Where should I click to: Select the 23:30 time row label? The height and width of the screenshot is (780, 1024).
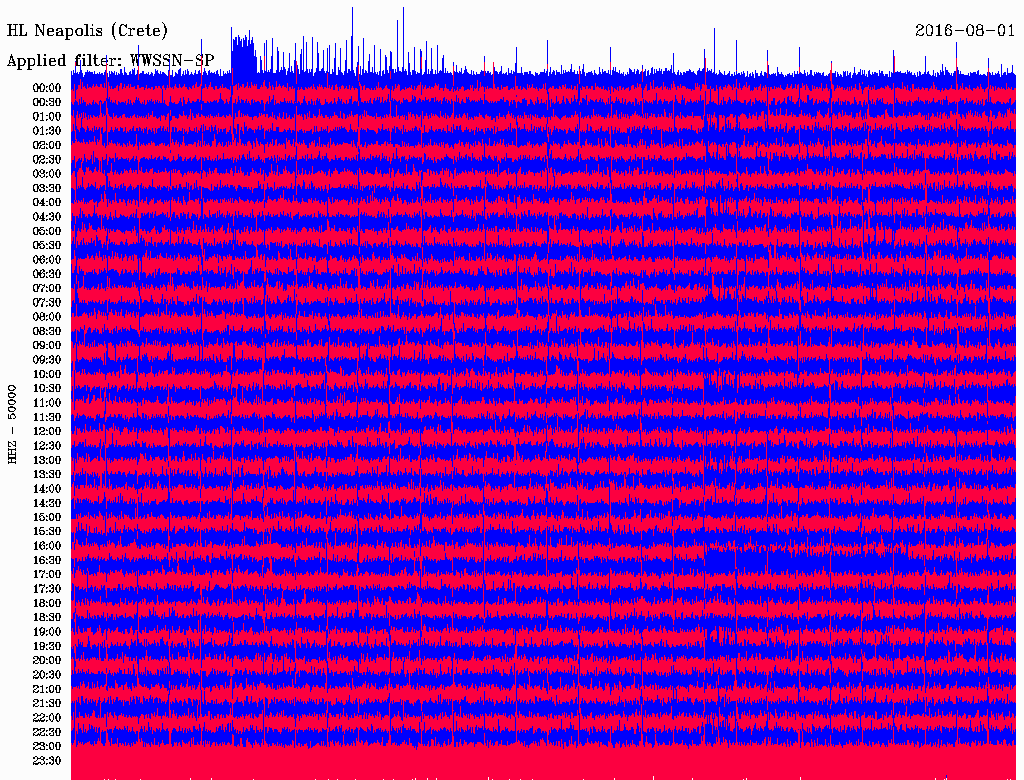click(x=47, y=761)
